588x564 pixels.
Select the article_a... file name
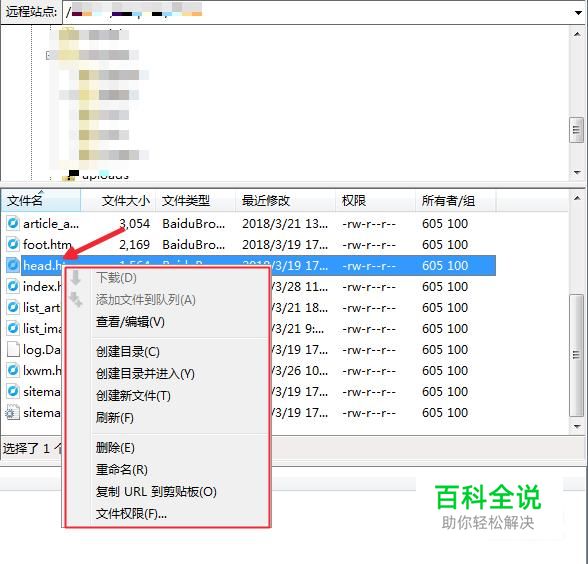click(x=51, y=224)
